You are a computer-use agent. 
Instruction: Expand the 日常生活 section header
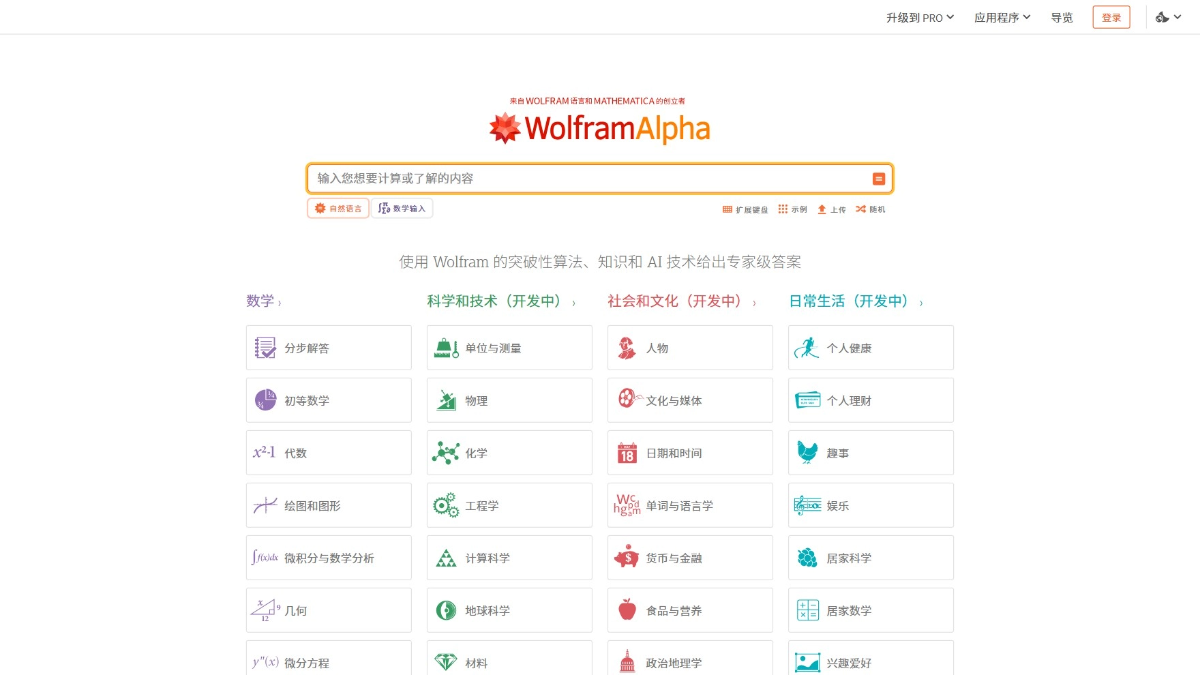point(856,301)
